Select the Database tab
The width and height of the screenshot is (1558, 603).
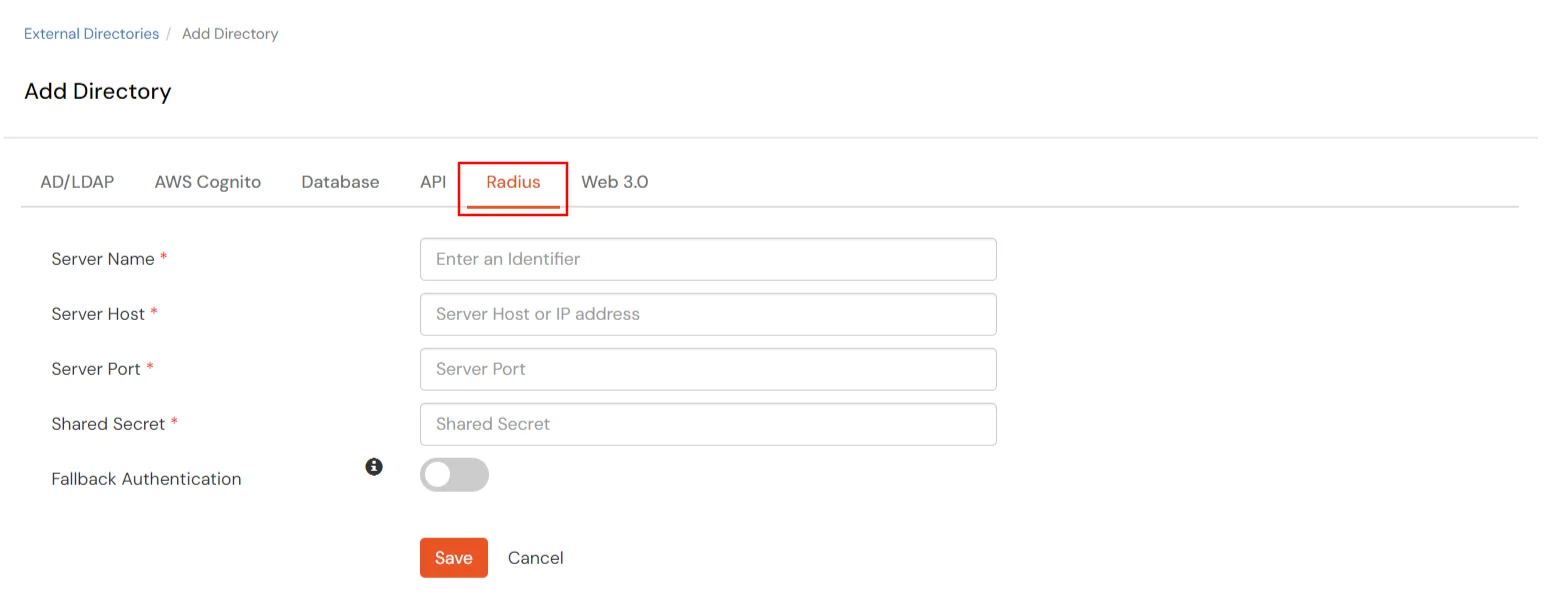click(340, 181)
